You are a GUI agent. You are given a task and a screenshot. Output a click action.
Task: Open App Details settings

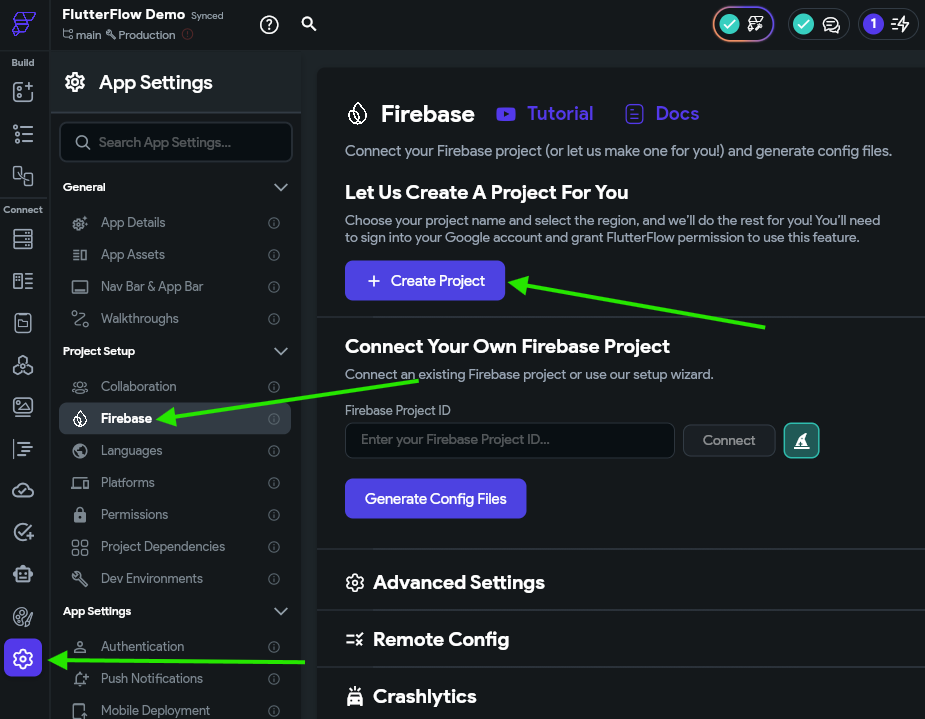point(175,223)
